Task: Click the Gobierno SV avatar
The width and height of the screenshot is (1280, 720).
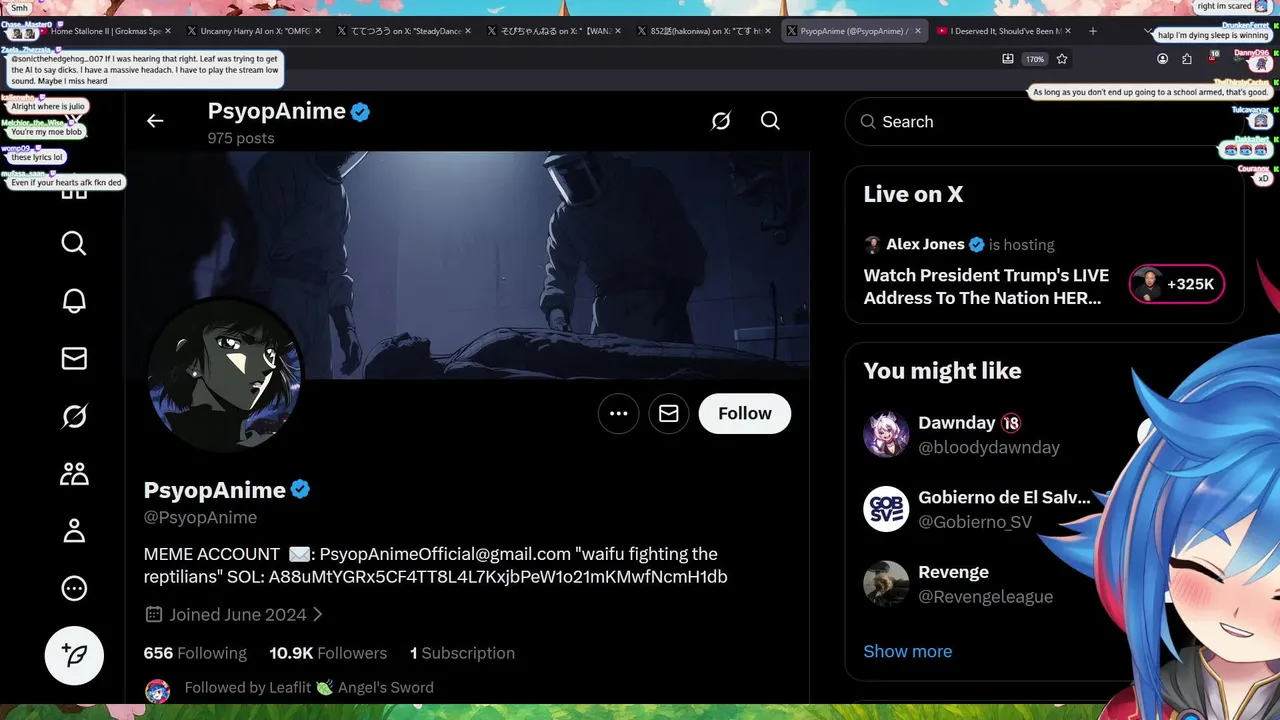Action: [x=886, y=509]
